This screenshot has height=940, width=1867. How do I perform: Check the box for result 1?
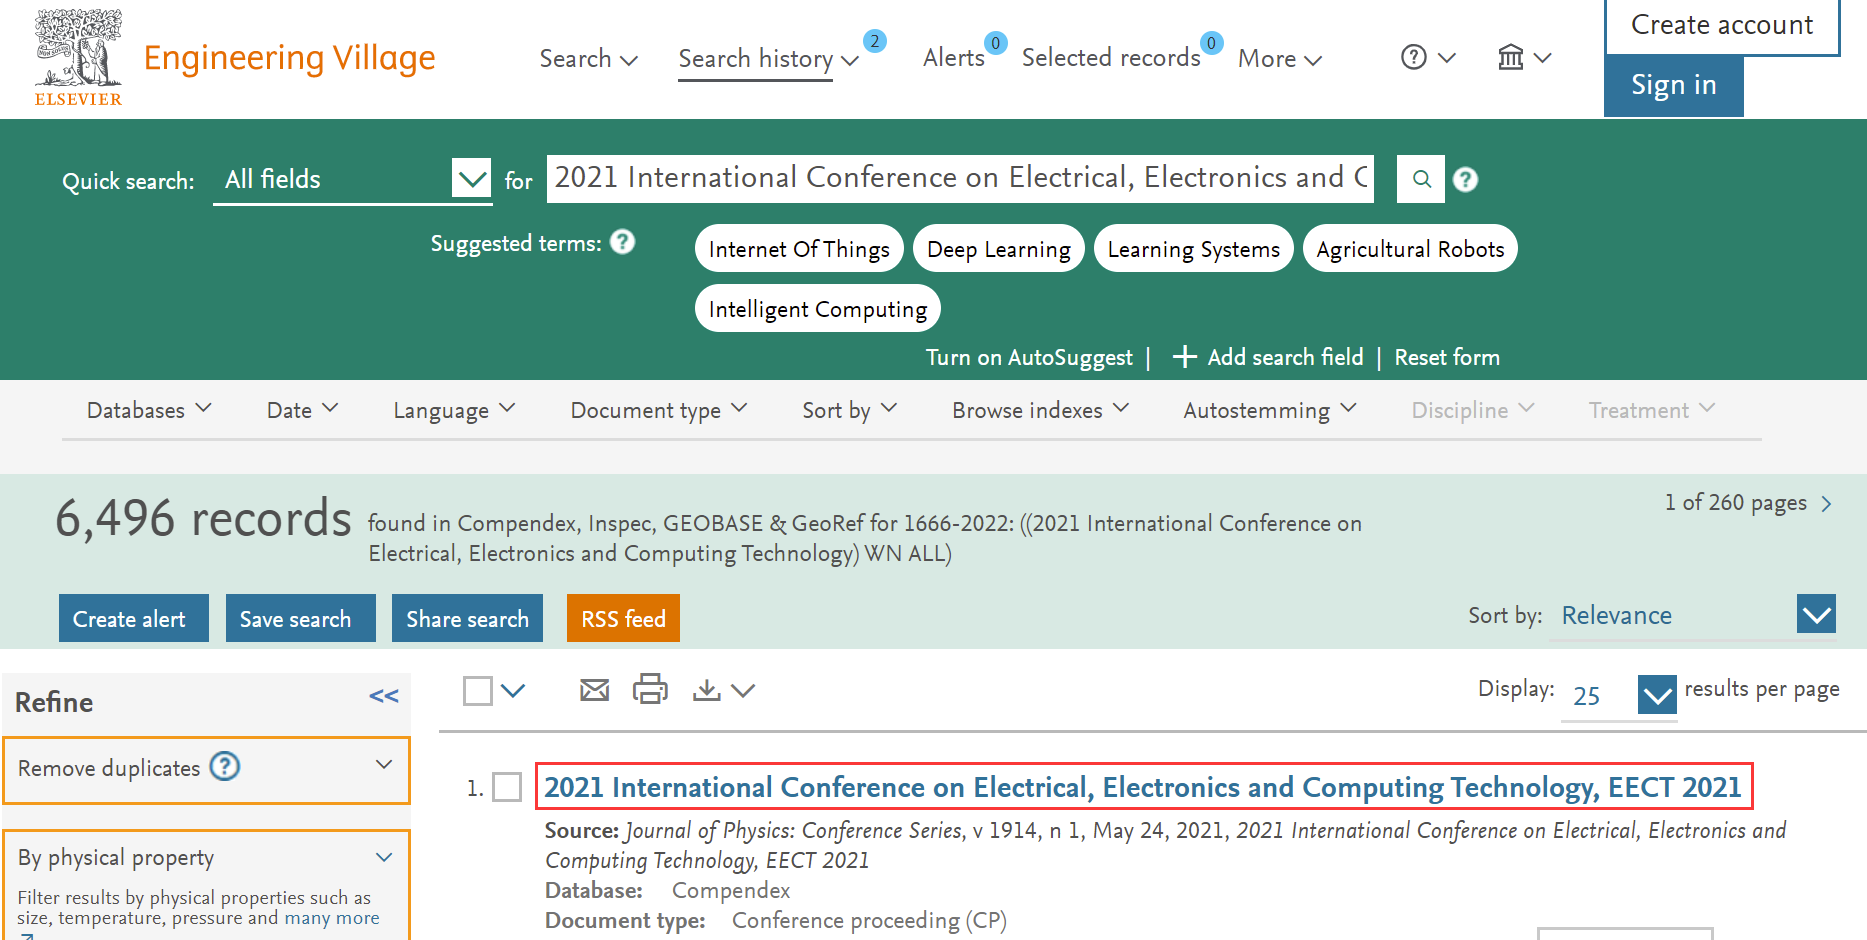507,787
